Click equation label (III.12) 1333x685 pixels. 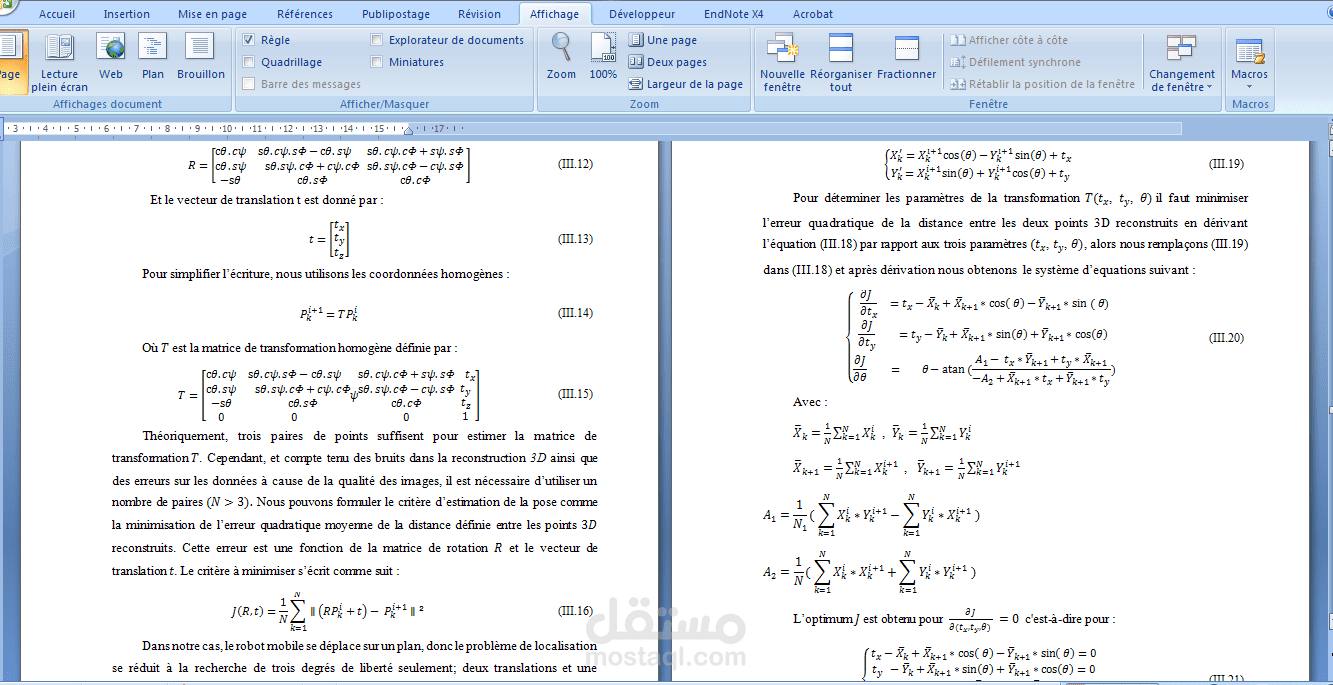[x=575, y=164]
